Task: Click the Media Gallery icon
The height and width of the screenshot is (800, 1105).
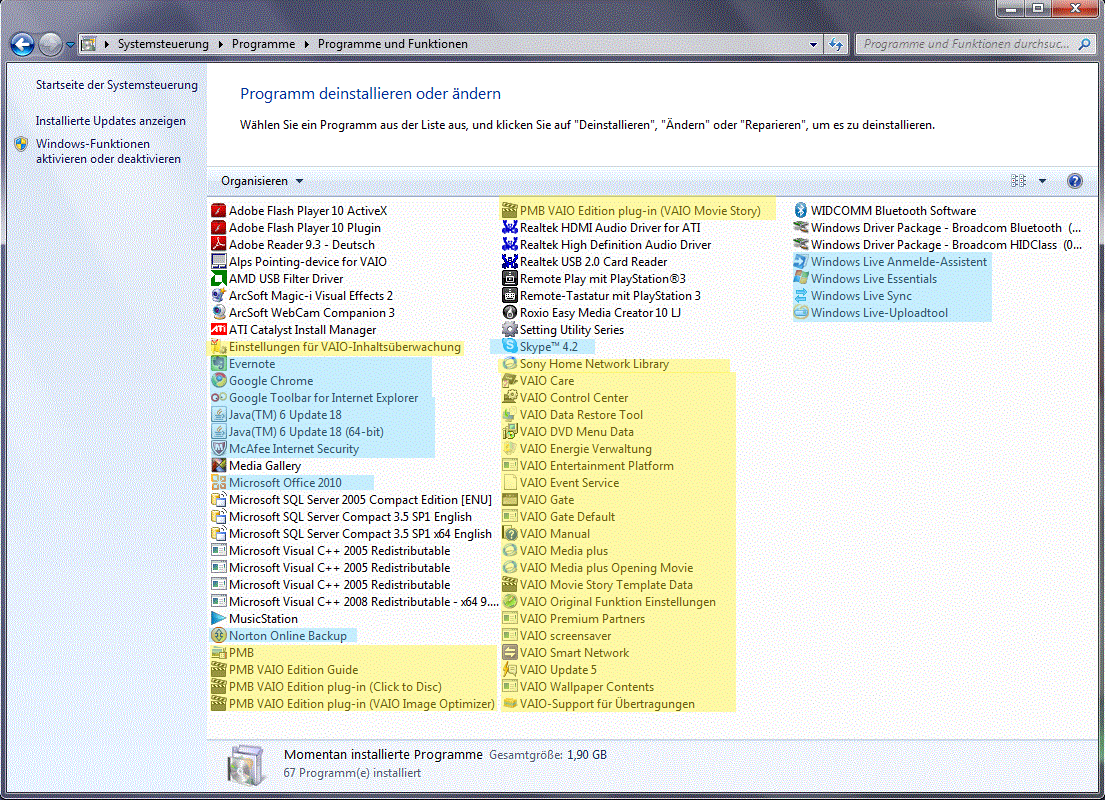Action: coord(218,466)
